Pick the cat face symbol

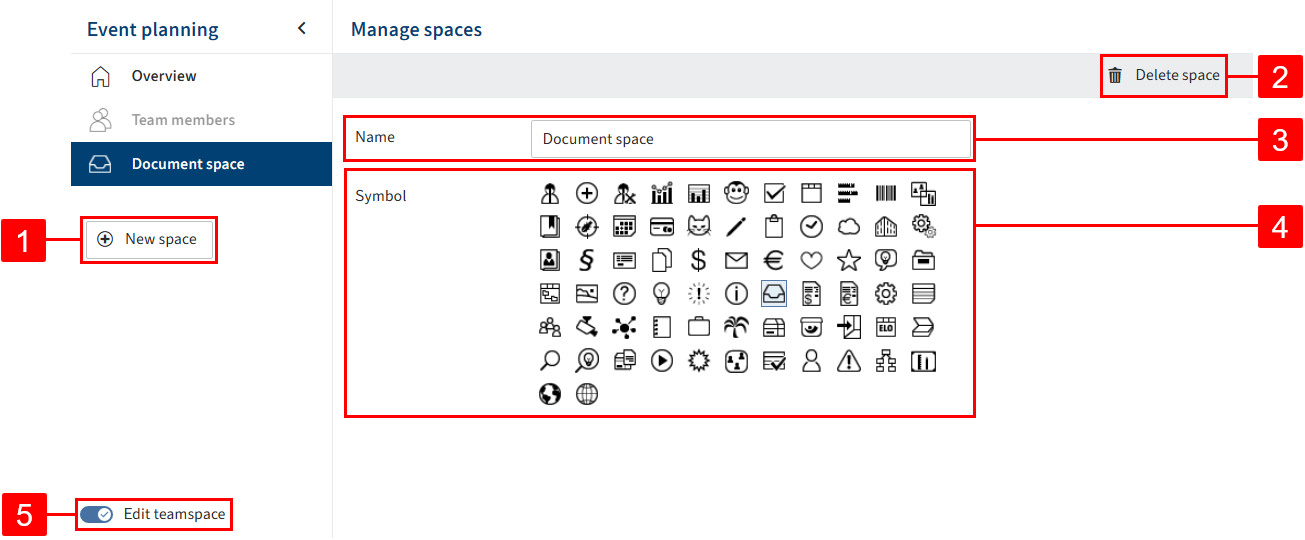pyautogui.click(x=699, y=227)
